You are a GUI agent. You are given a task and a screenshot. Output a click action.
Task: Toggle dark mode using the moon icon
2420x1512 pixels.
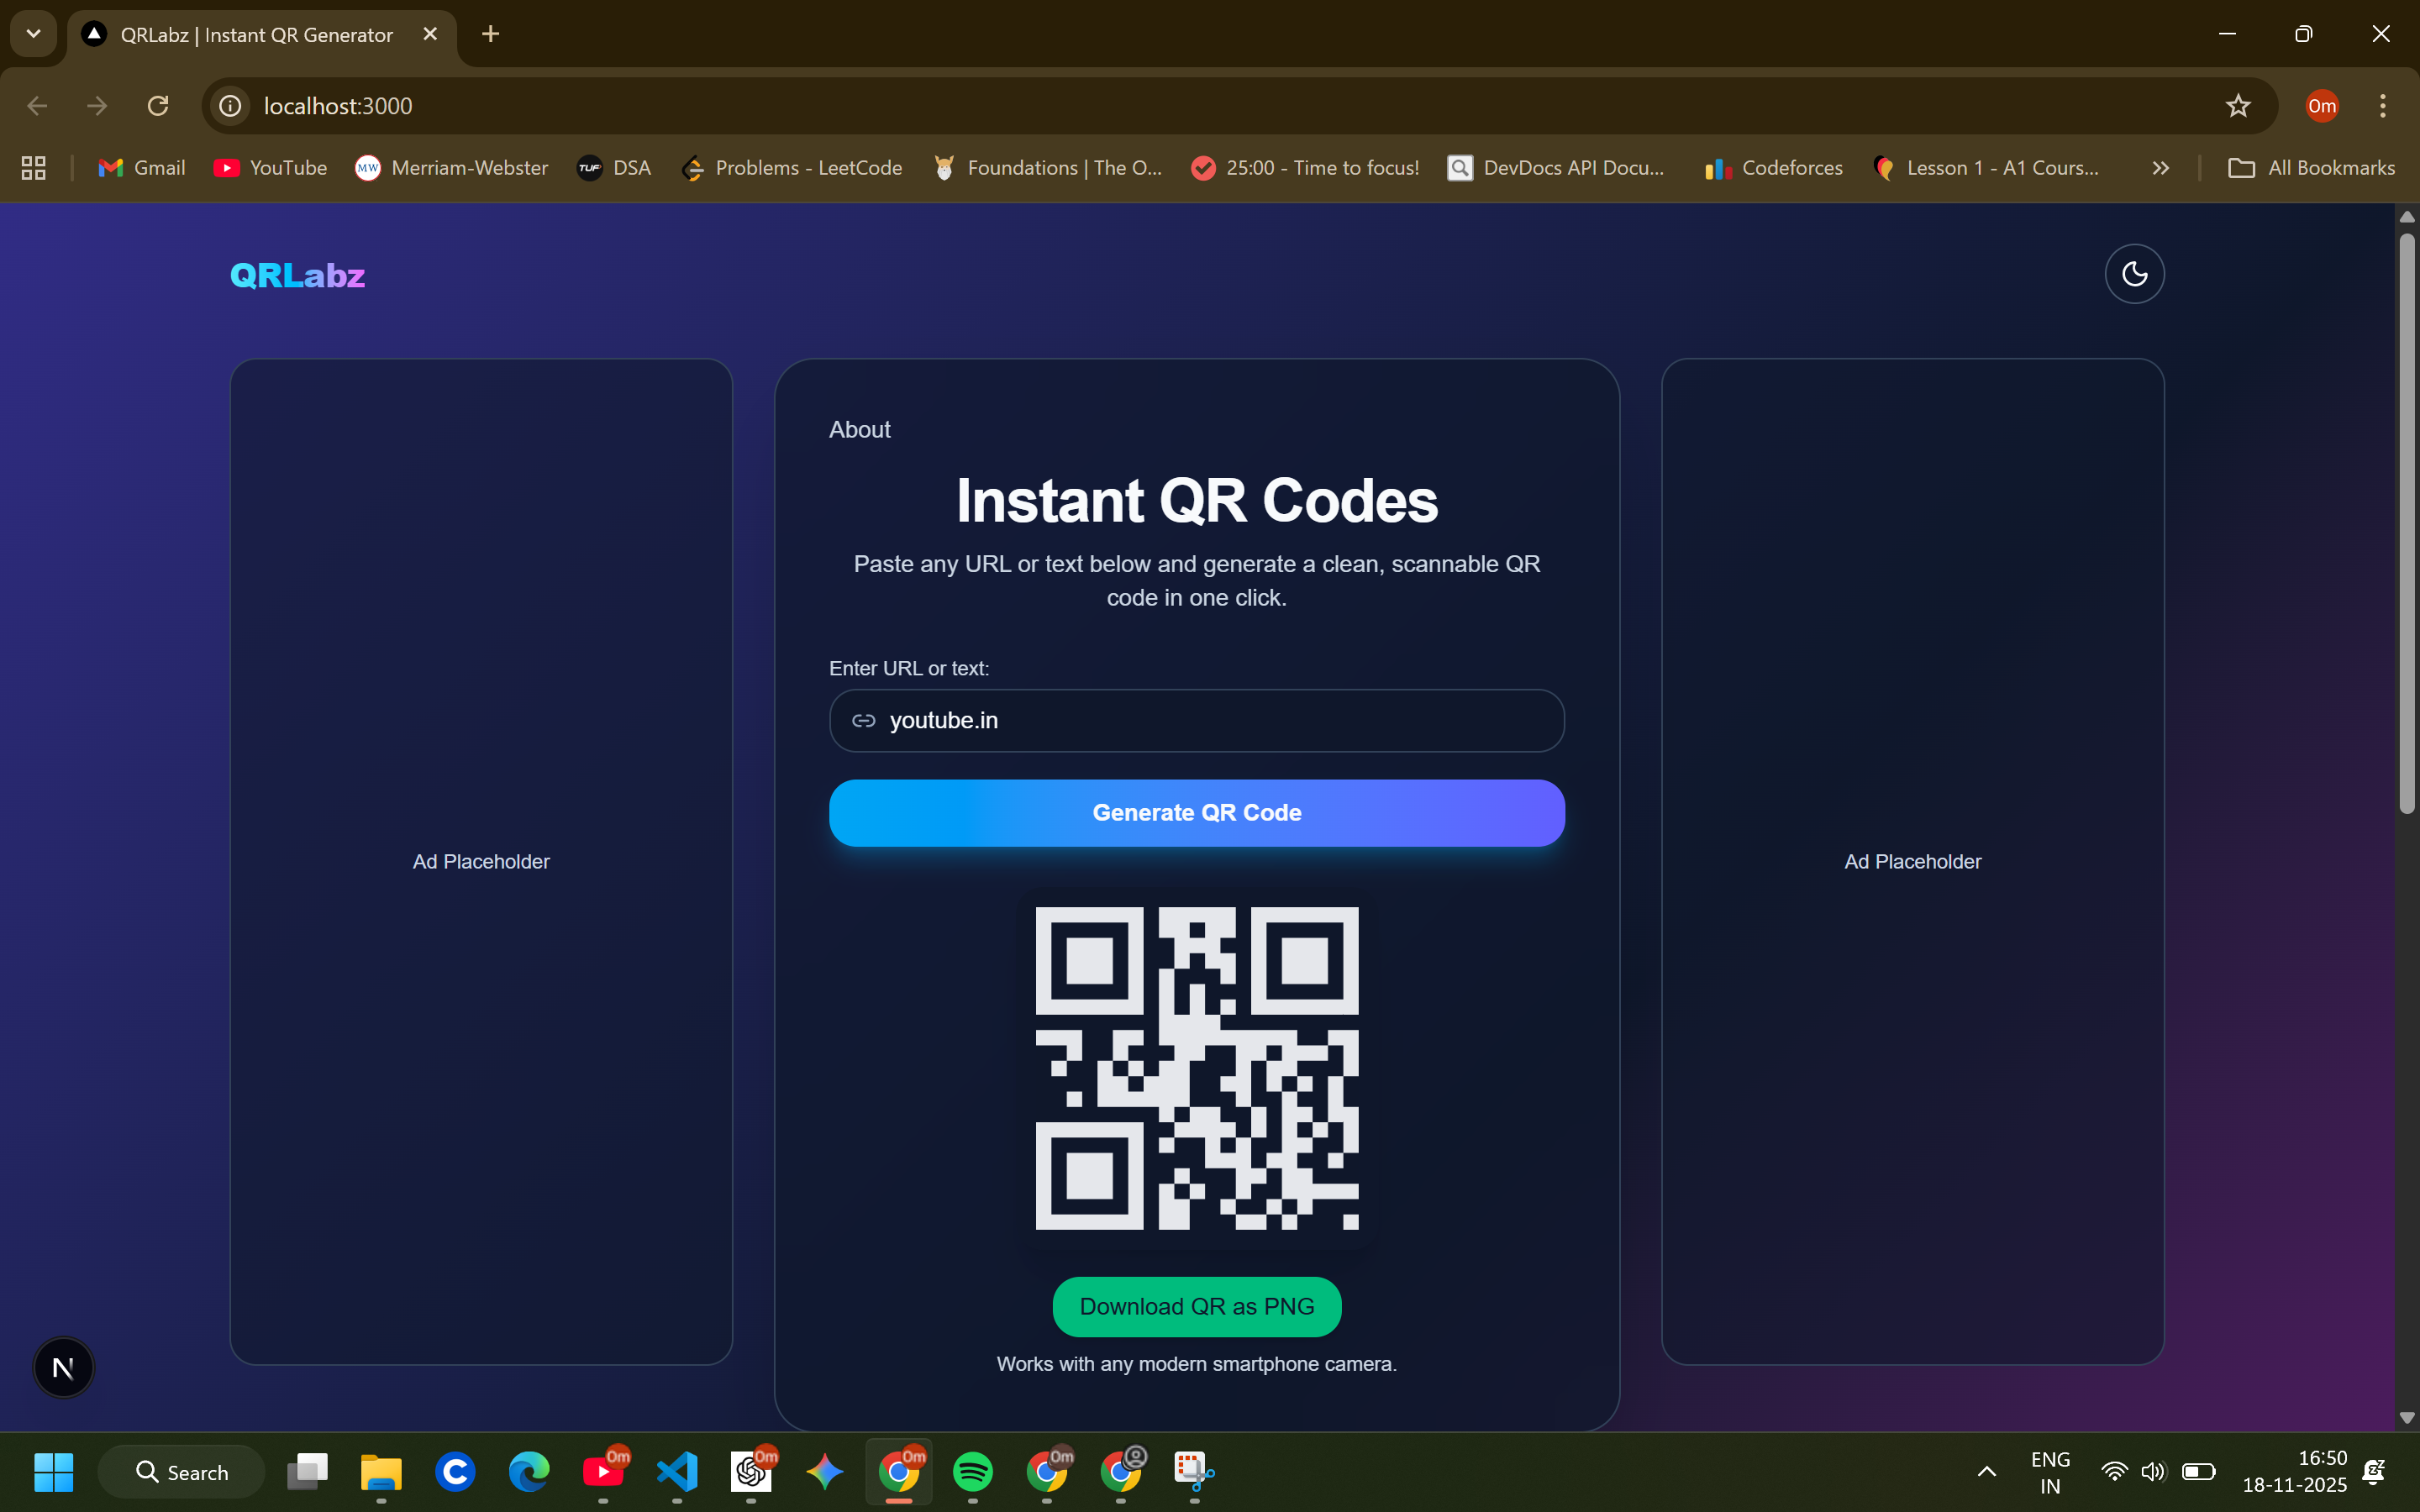2135,273
